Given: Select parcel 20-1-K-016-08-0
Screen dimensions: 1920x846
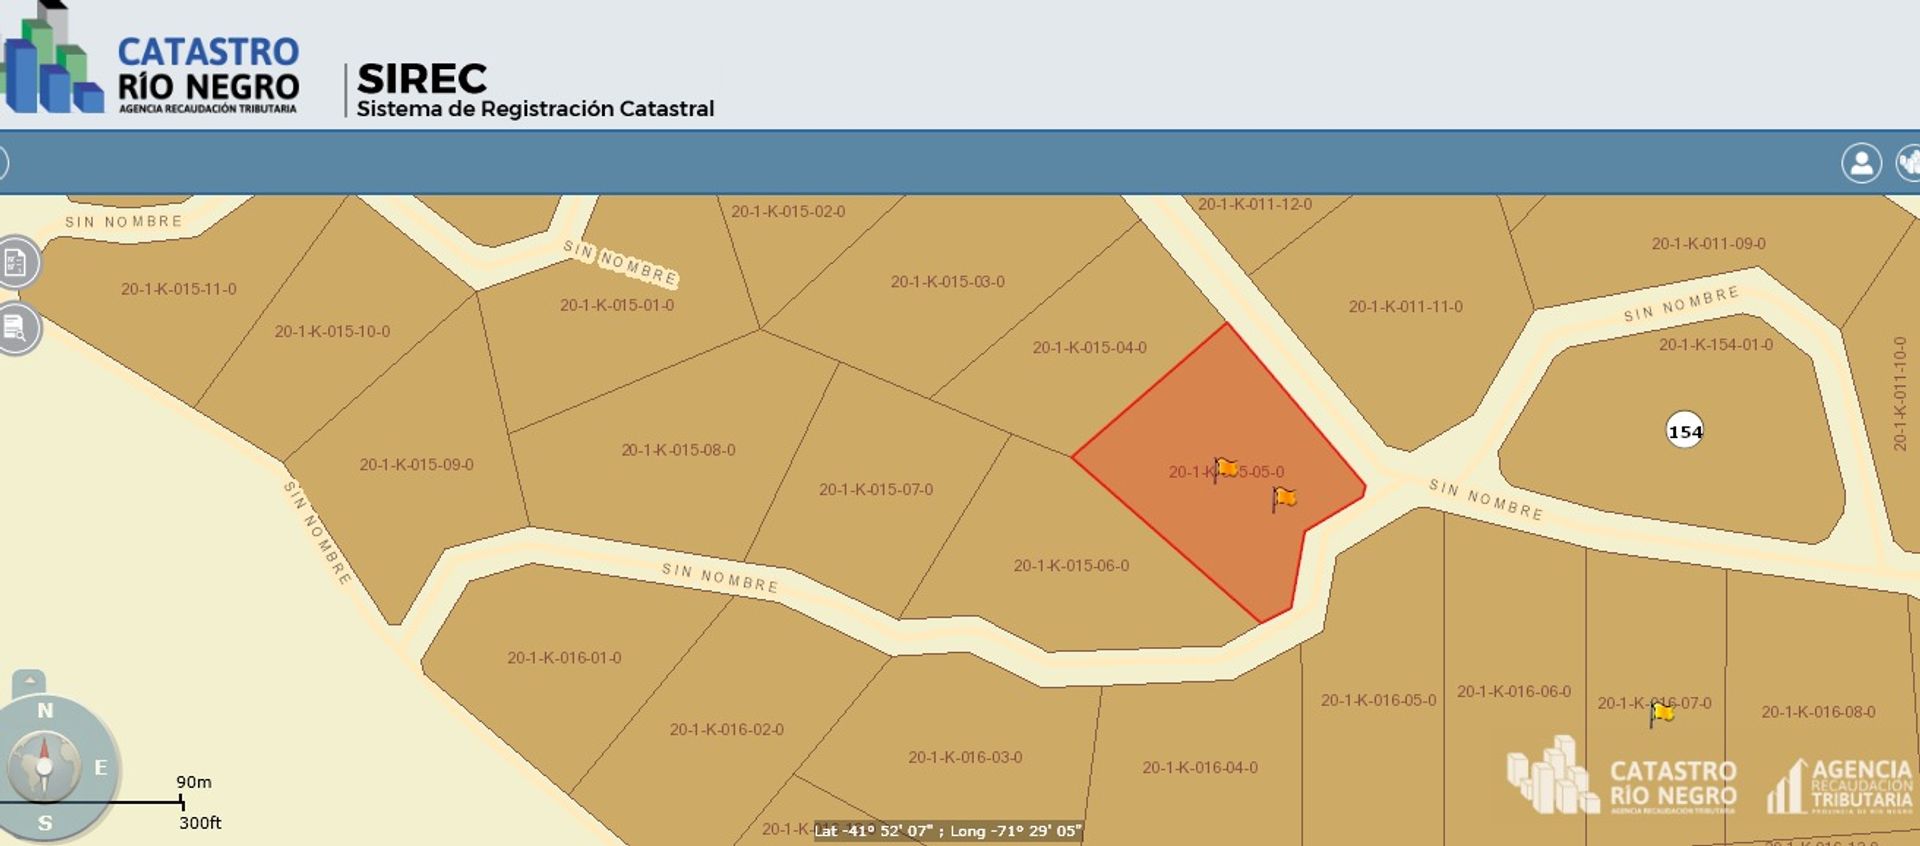Looking at the screenshot, I should click(x=1818, y=712).
